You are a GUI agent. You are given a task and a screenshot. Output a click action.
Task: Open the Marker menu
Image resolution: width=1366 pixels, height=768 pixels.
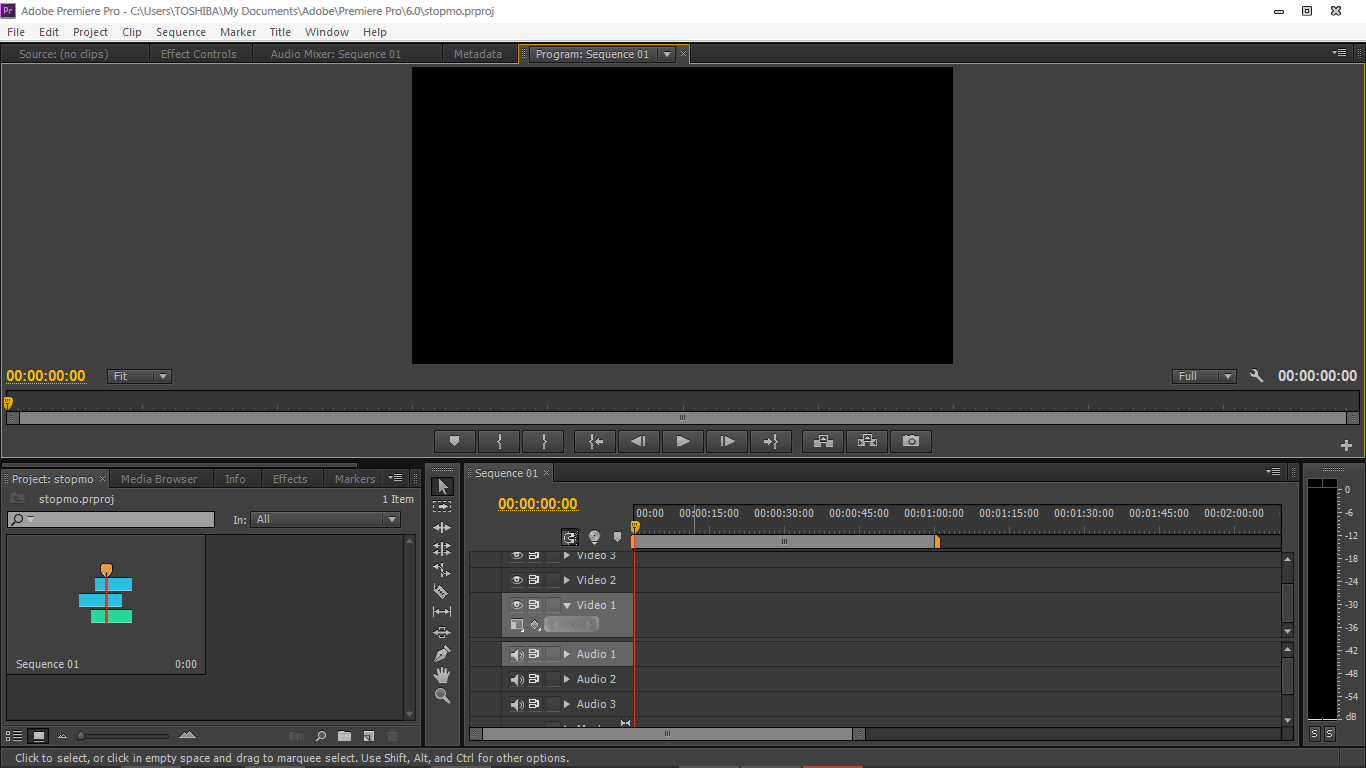point(238,32)
